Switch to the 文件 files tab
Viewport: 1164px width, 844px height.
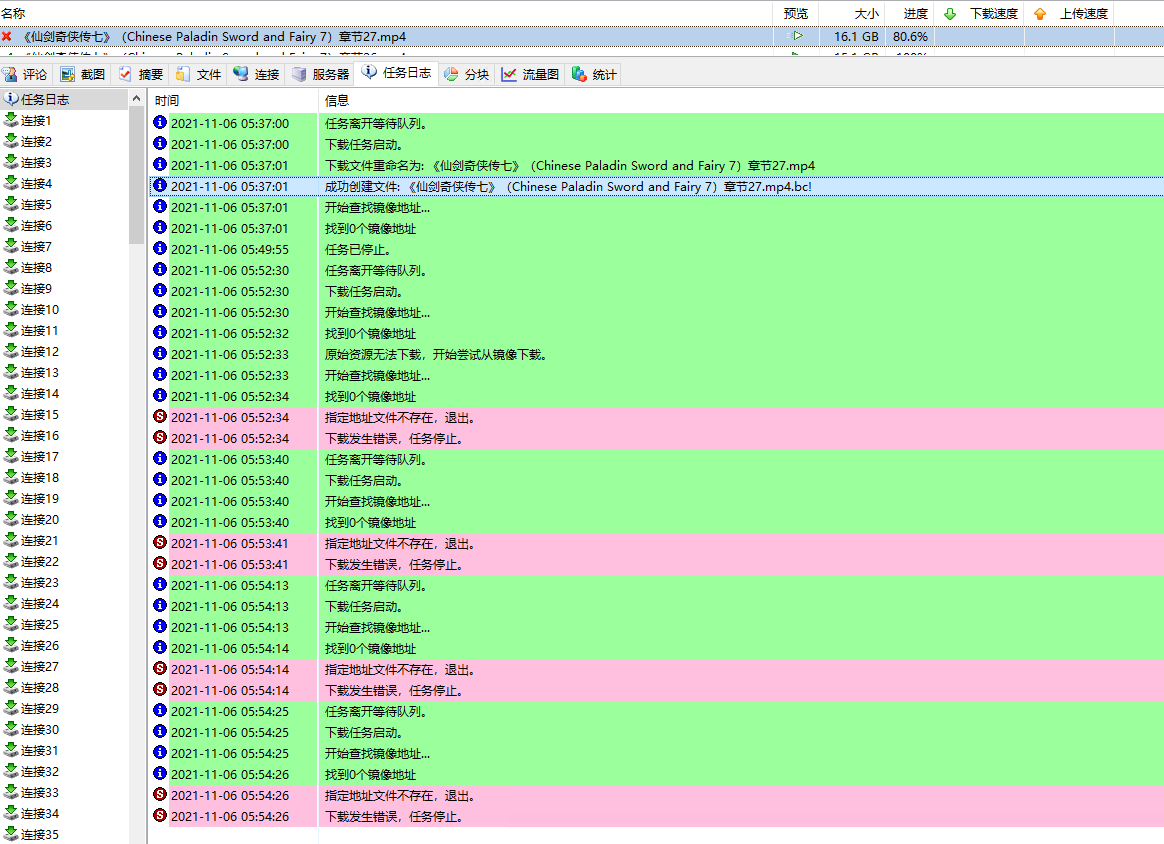click(199, 74)
